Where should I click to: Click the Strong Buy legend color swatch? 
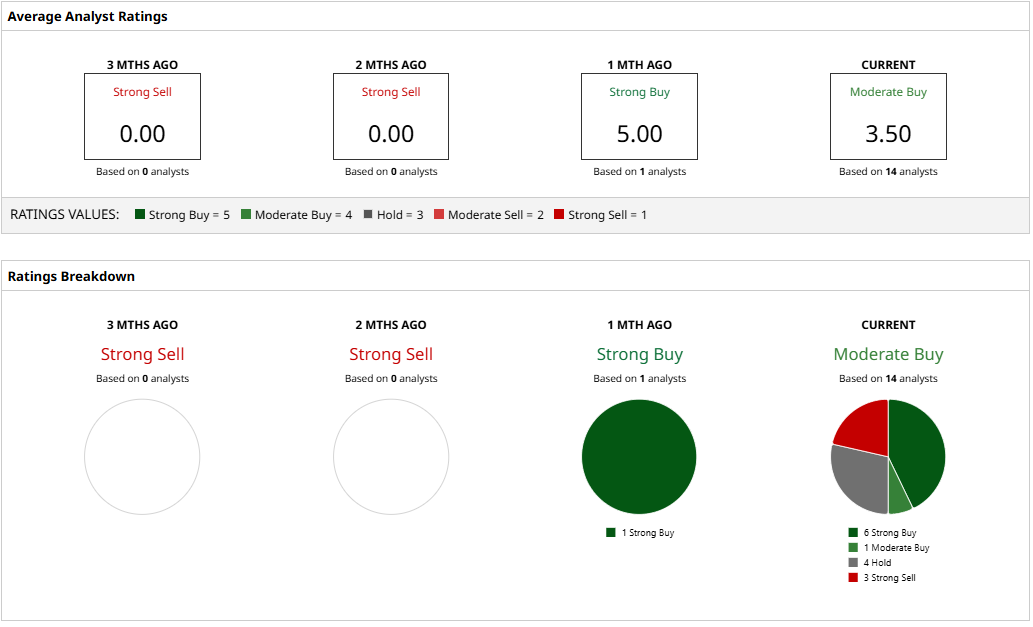[x=140, y=214]
